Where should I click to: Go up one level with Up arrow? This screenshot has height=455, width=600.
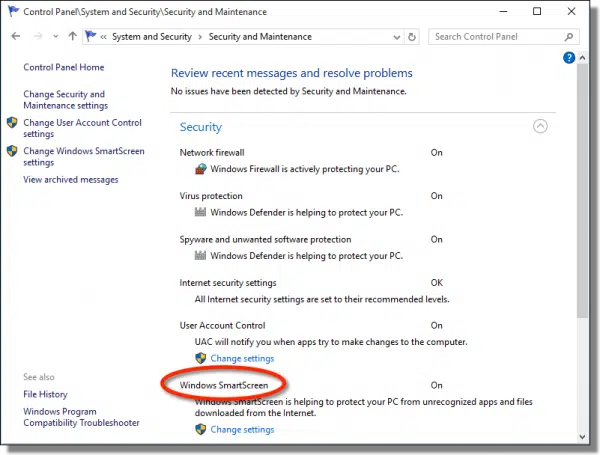tap(72, 36)
